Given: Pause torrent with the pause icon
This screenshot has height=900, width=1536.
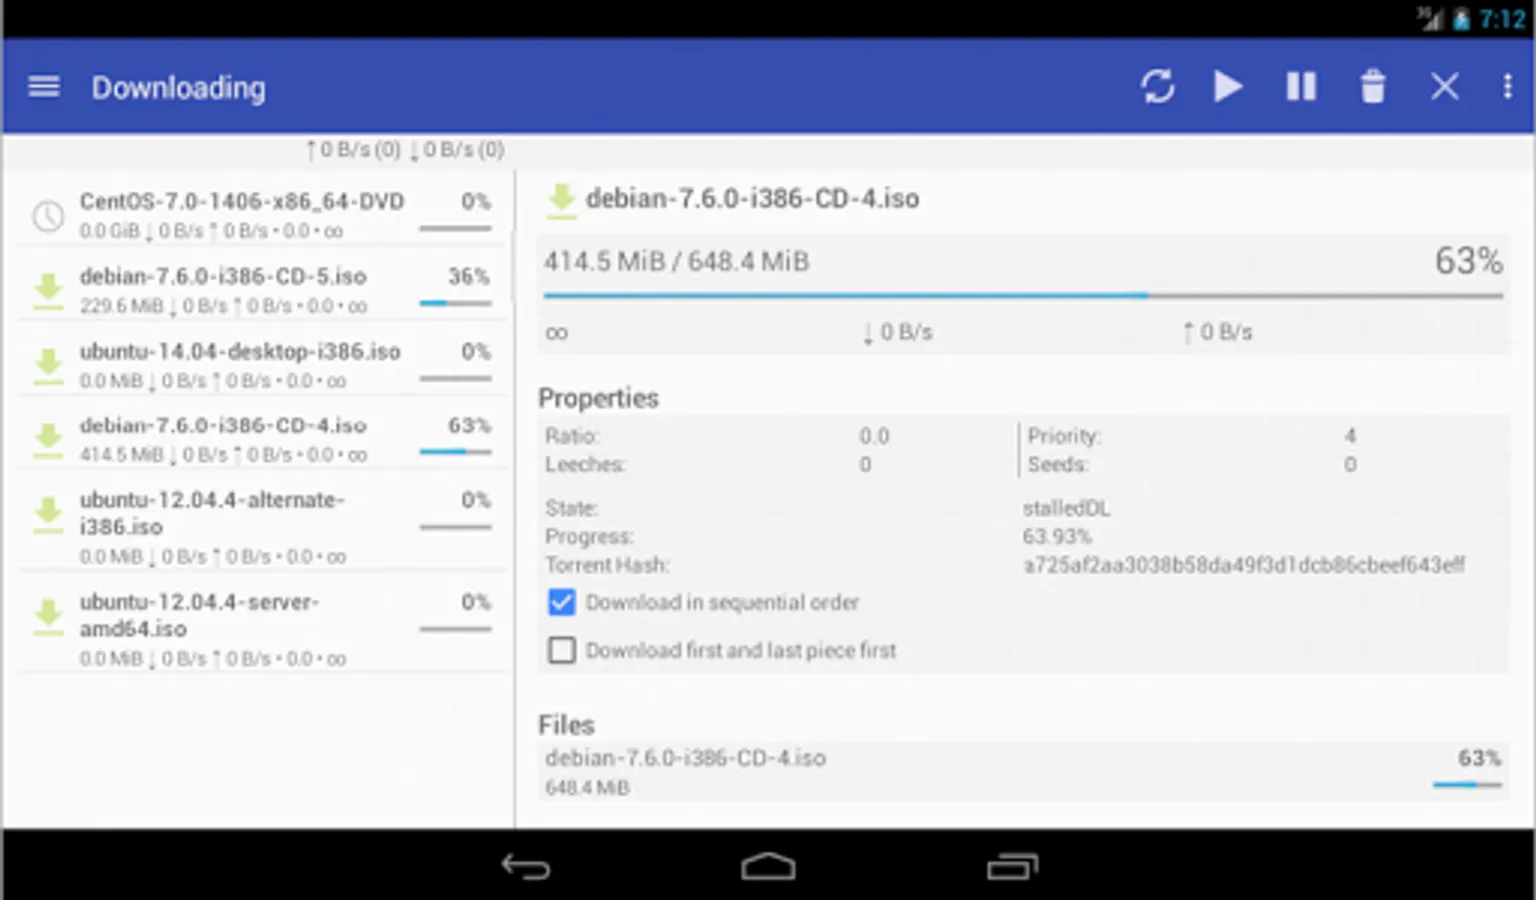Looking at the screenshot, I should coord(1300,86).
